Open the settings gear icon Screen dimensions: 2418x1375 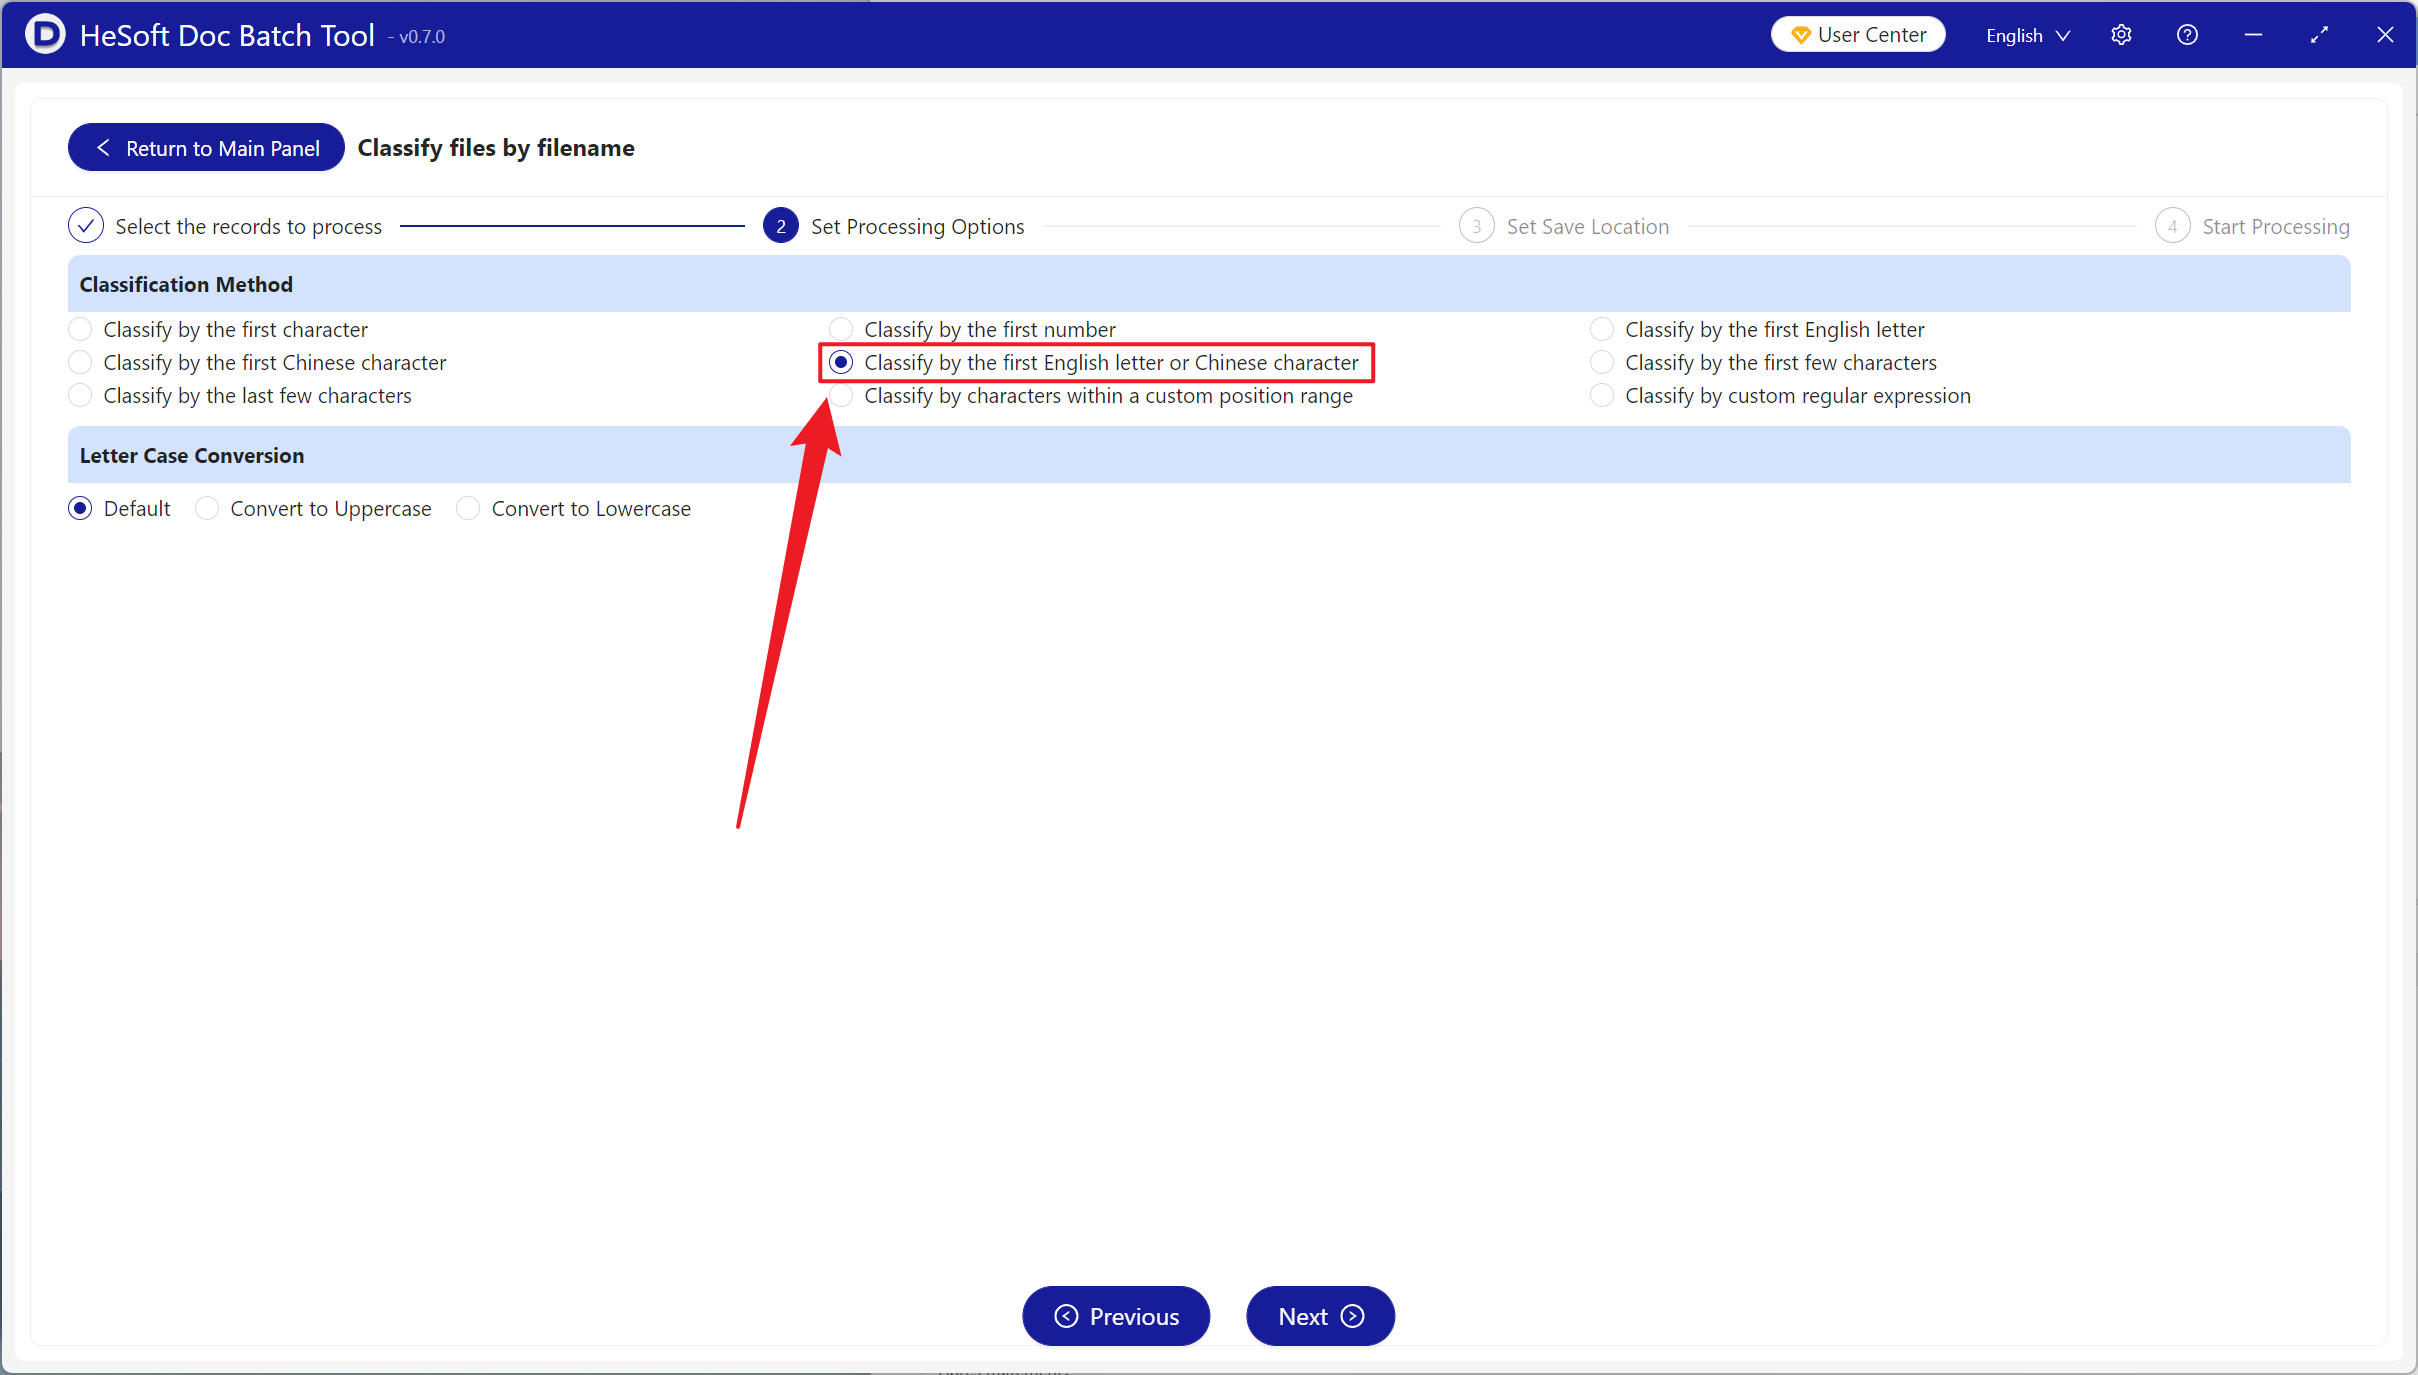pos(2121,35)
